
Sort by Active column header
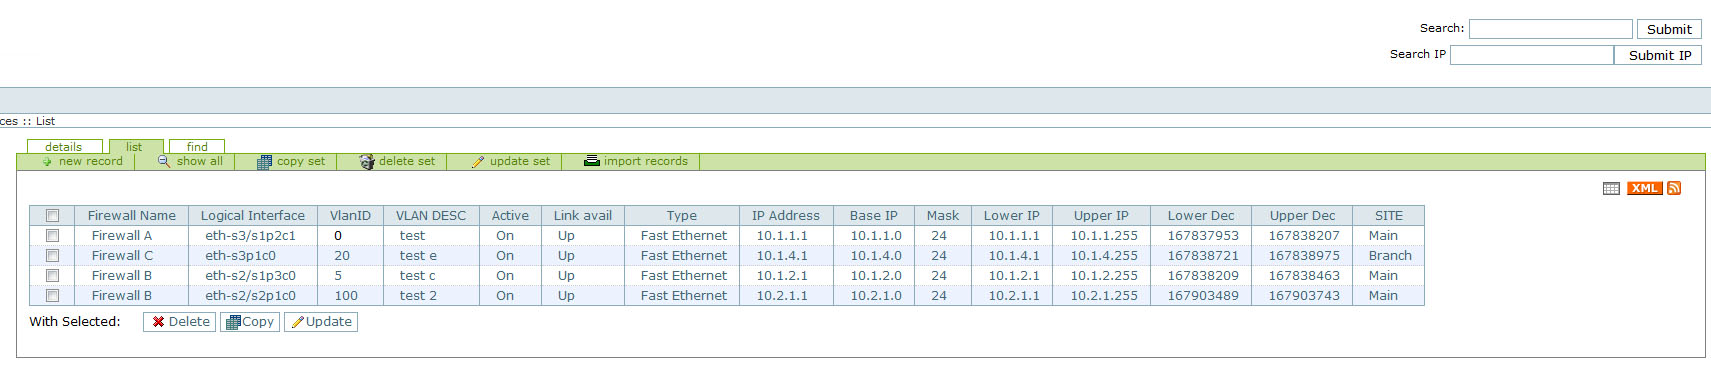coord(510,216)
